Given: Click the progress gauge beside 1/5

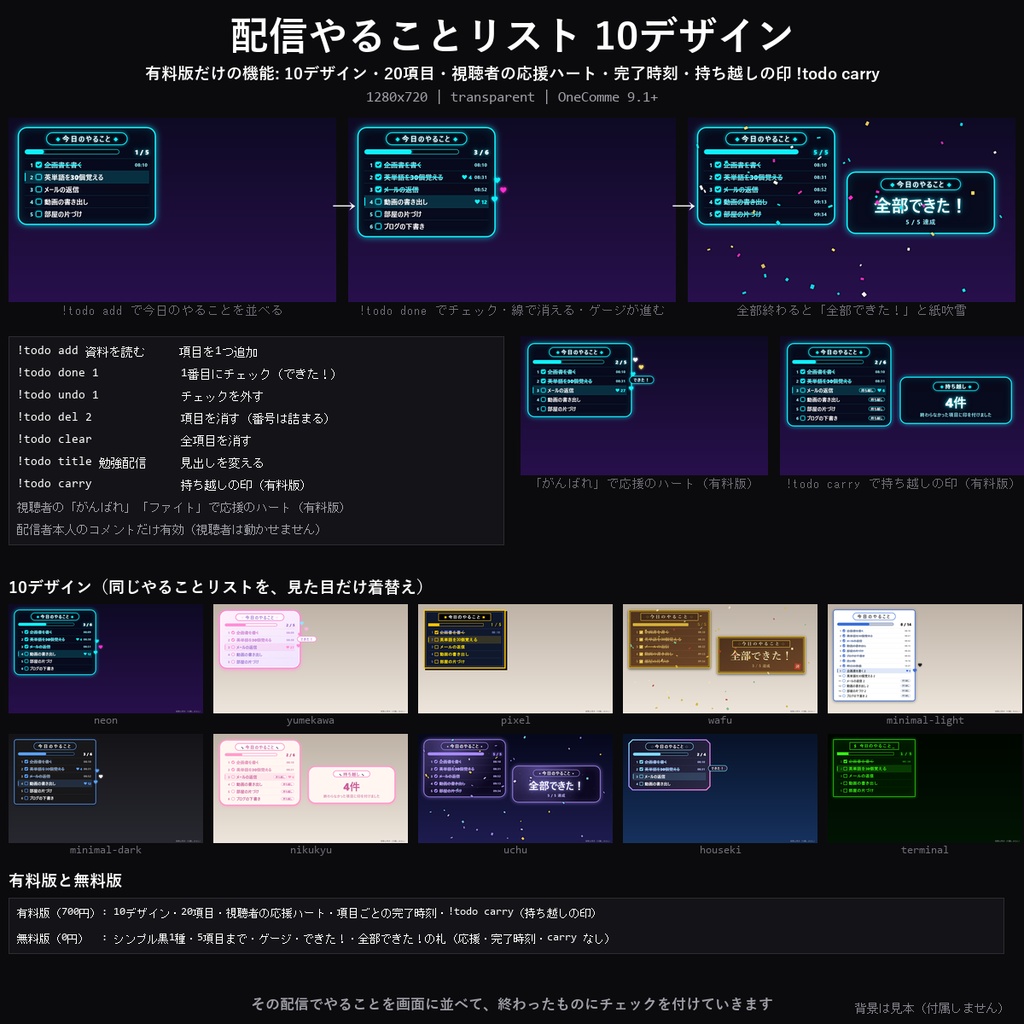Looking at the screenshot, I should pos(72,152).
